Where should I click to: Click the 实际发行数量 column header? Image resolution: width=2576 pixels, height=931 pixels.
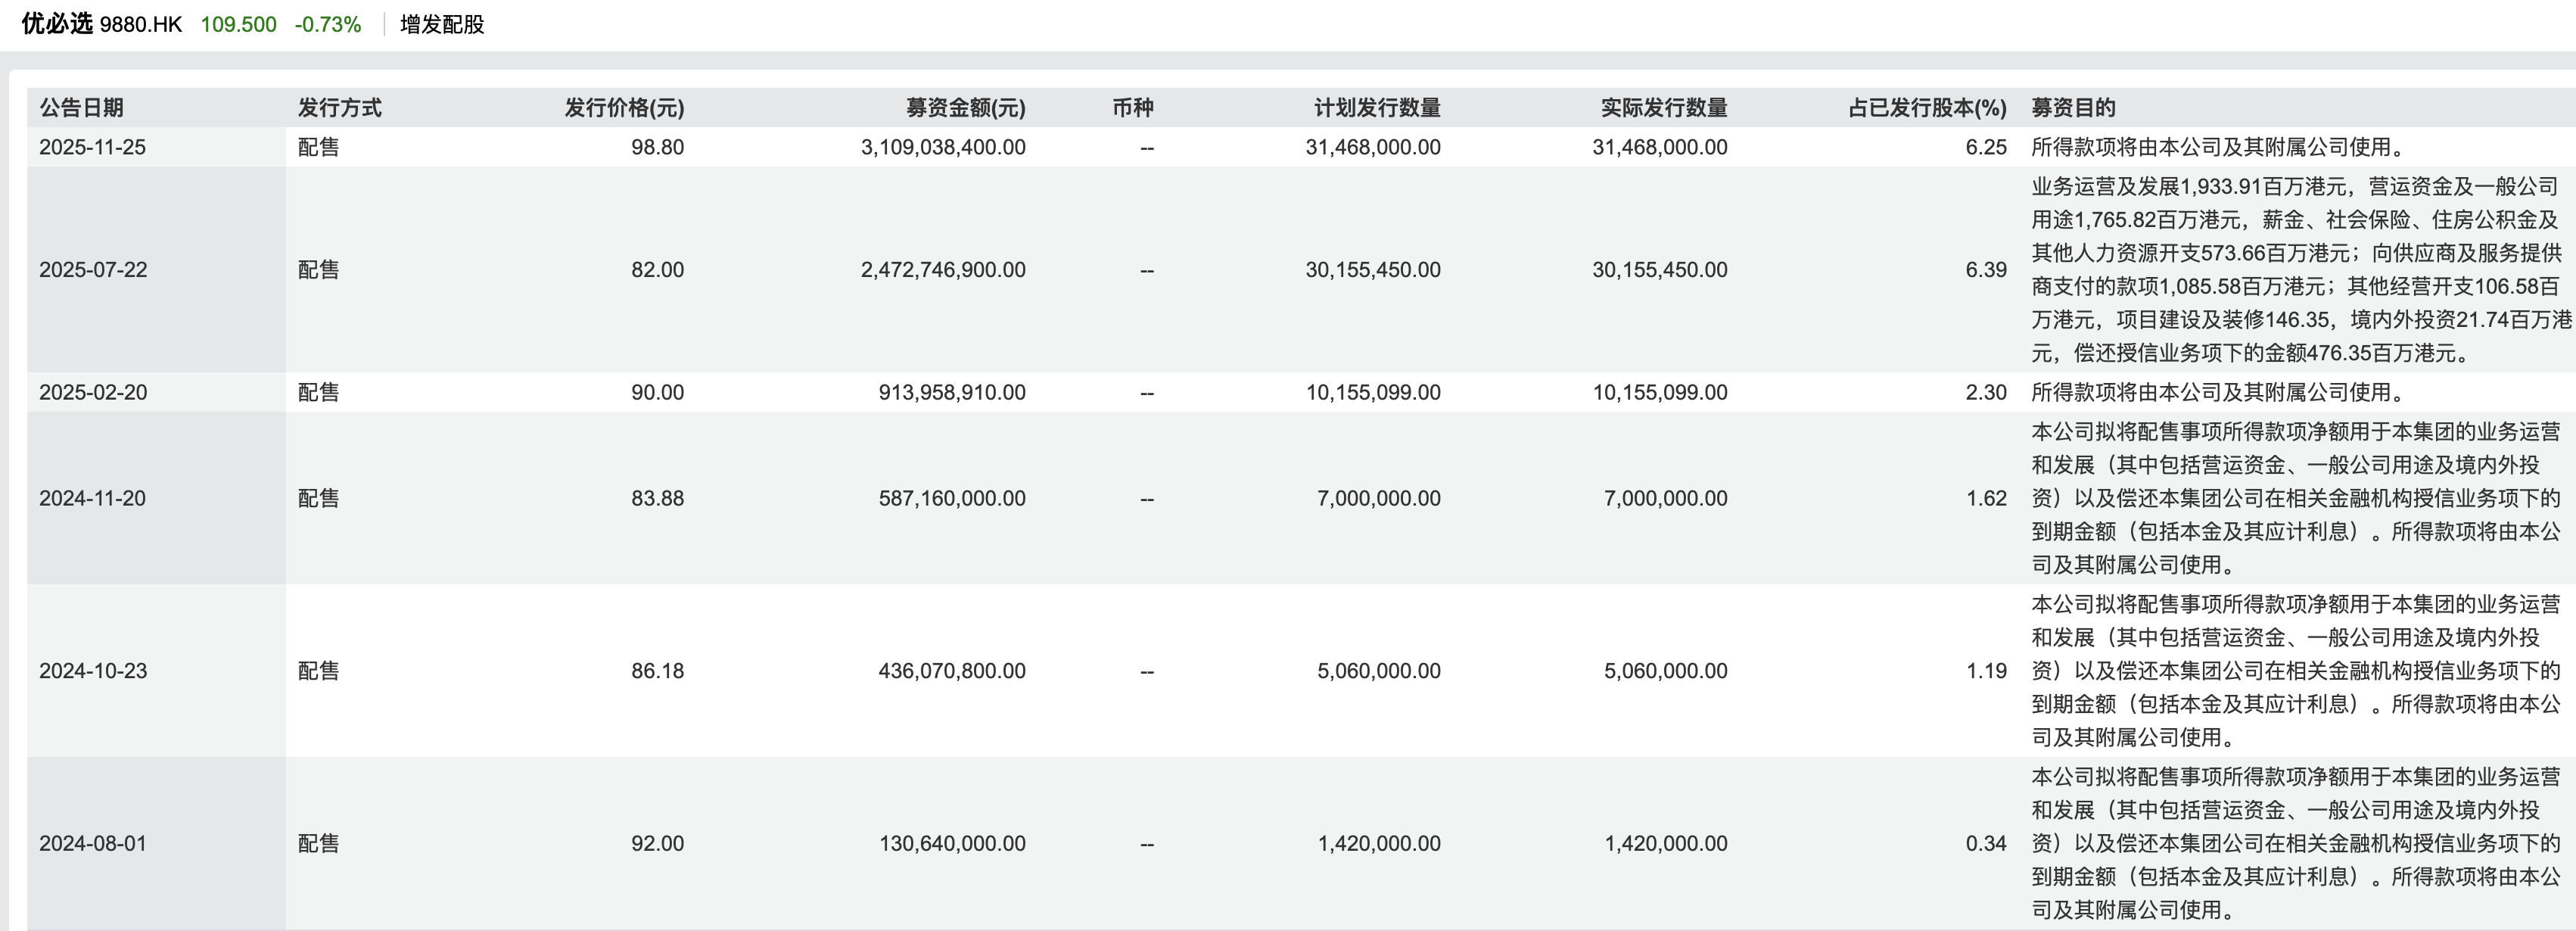point(1664,108)
